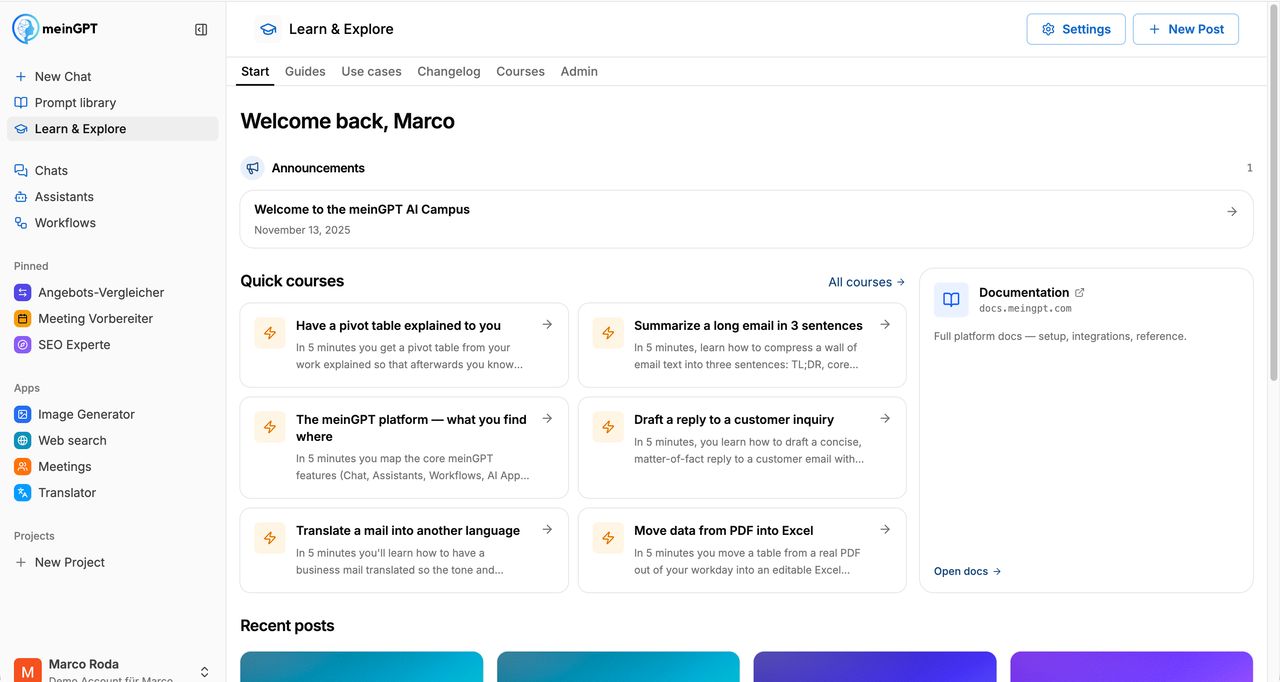Switch to the Start tab
Image resolution: width=1280 pixels, height=682 pixels.
255,71
